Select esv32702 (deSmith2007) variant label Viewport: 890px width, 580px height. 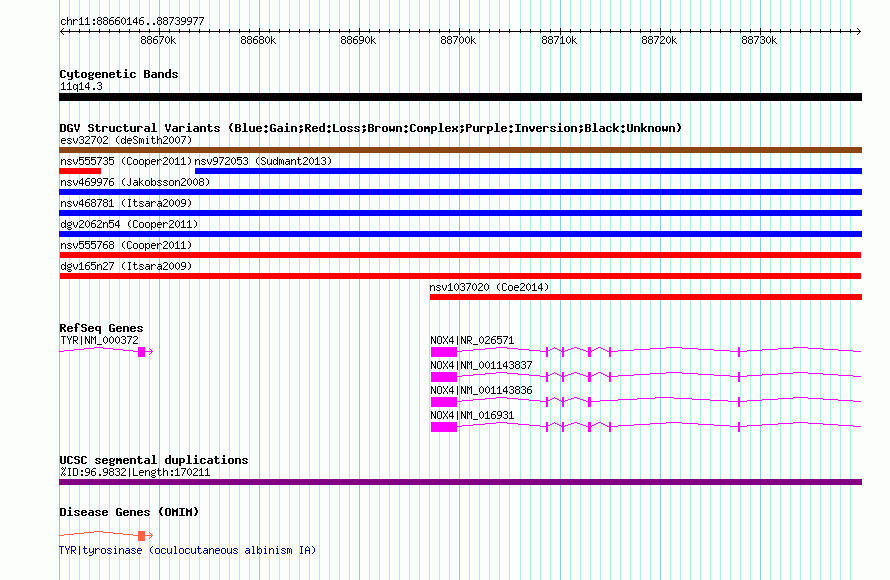click(126, 140)
